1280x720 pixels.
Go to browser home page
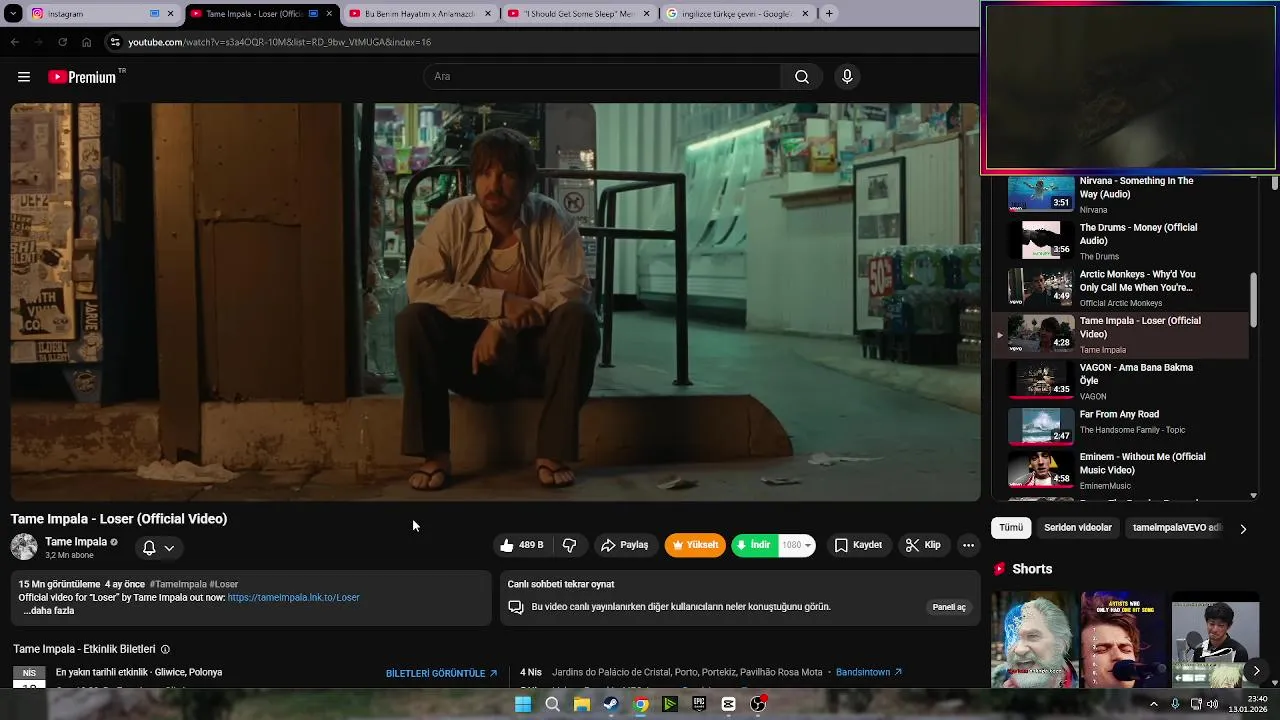coord(86,42)
